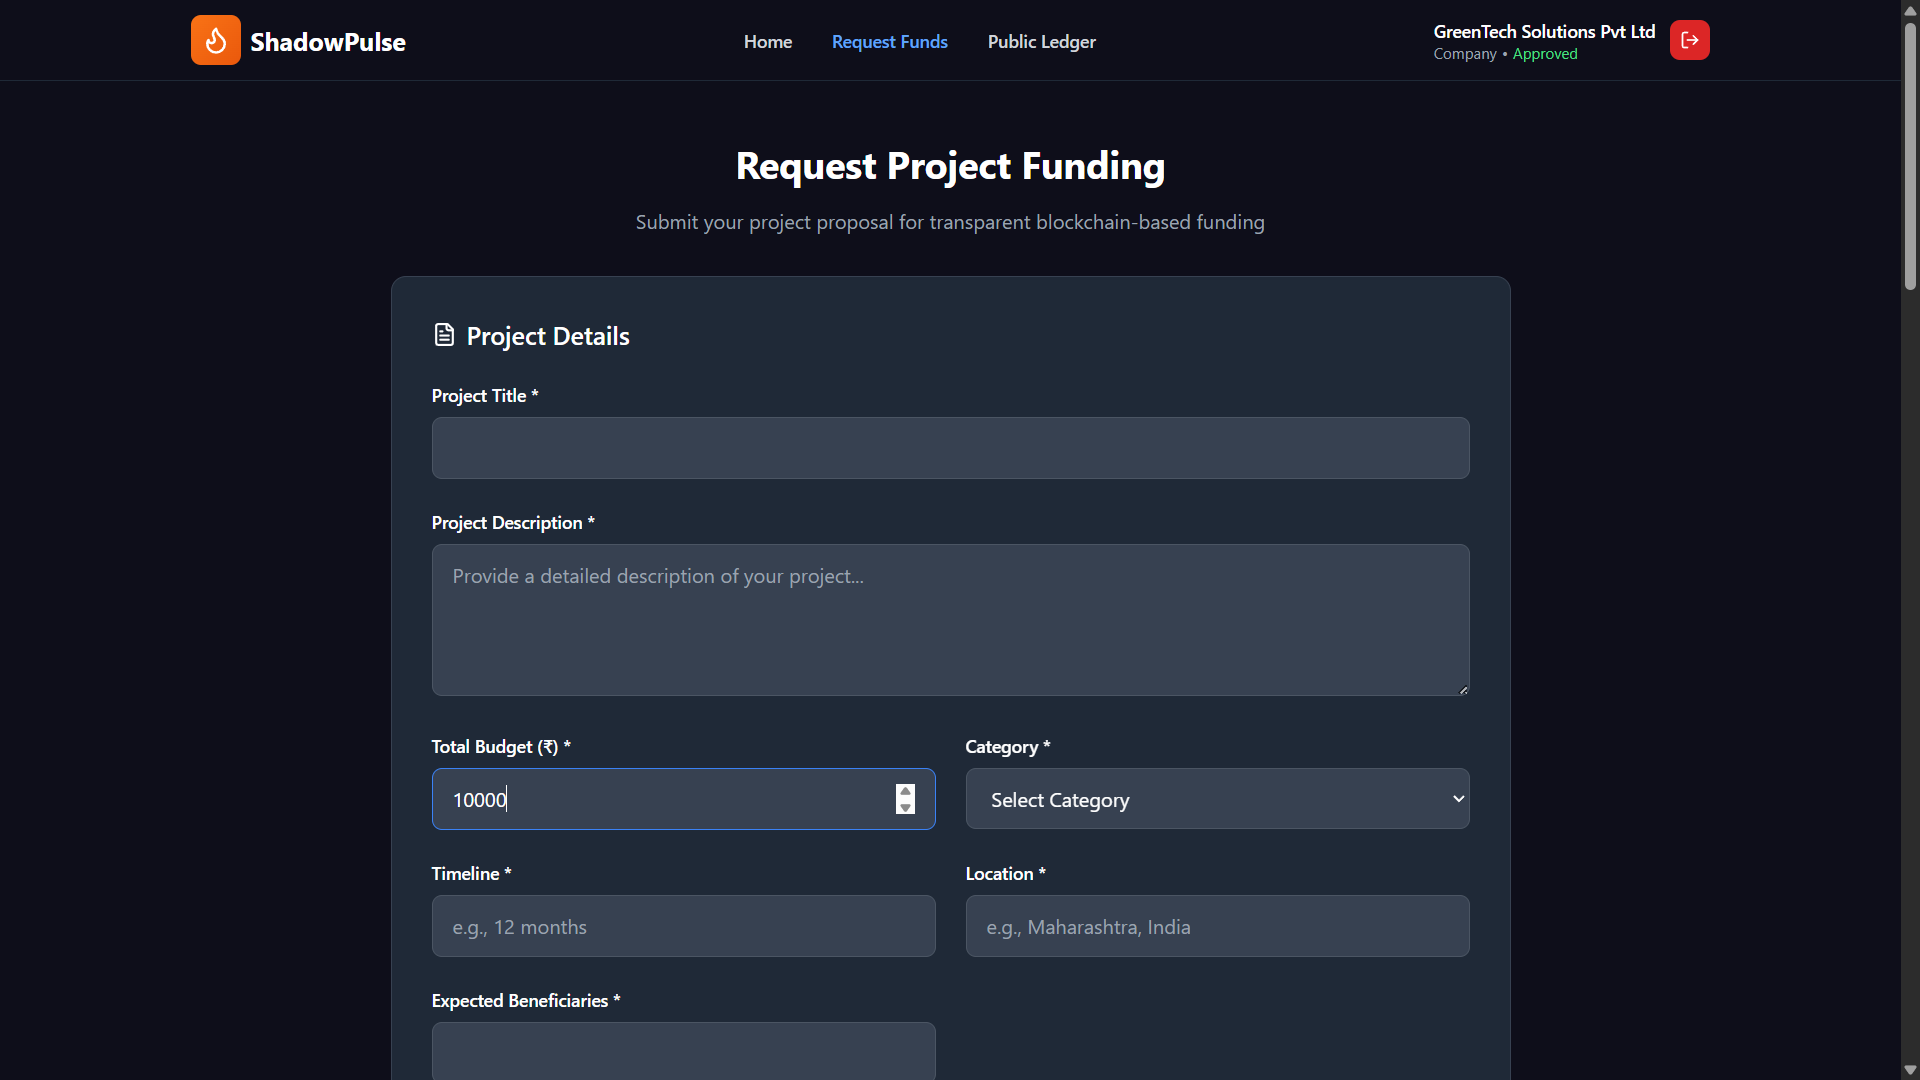Open the Request Funds nav item
The height and width of the screenshot is (1080, 1920).
pyautogui.click(x=889, y=42)
